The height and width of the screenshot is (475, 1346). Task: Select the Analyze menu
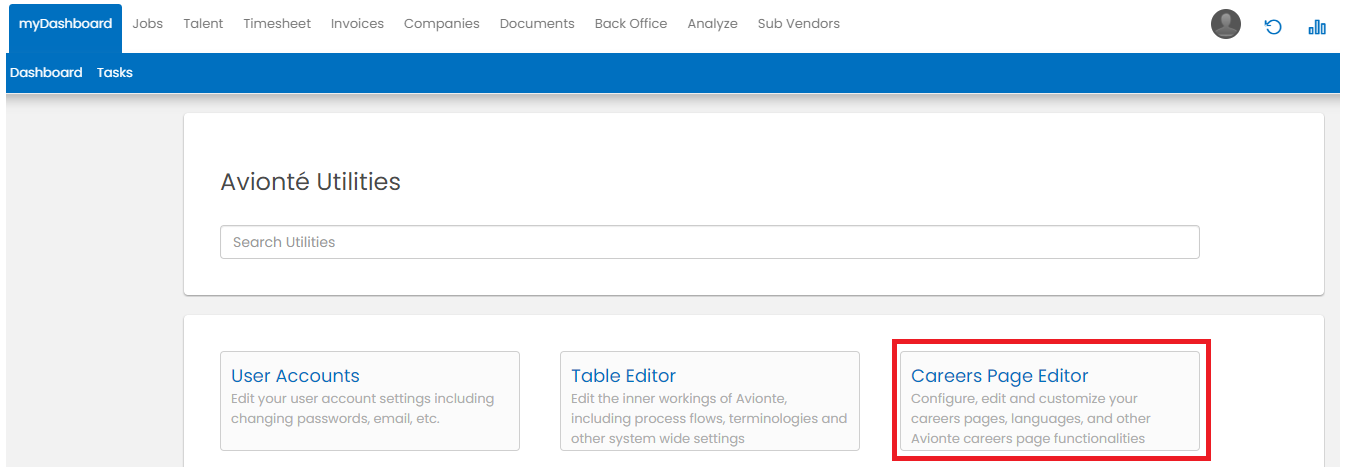(712, 23)
